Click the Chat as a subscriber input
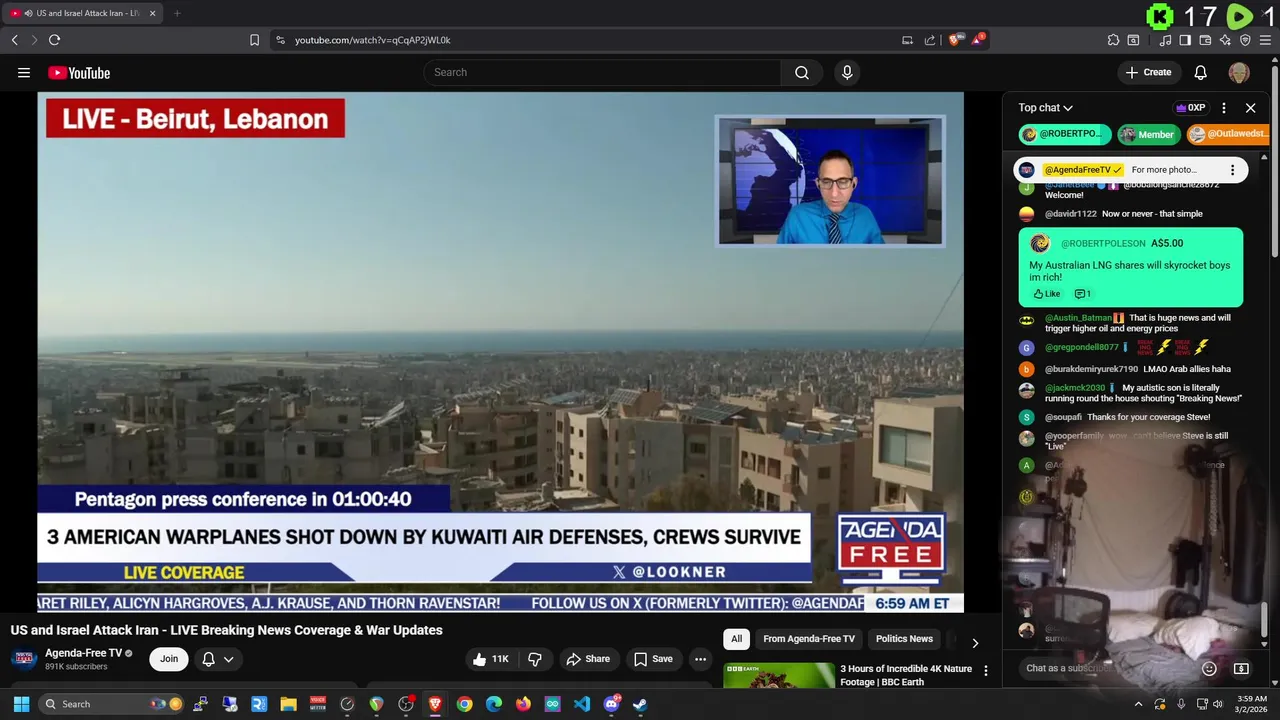 pos(1105,668)
